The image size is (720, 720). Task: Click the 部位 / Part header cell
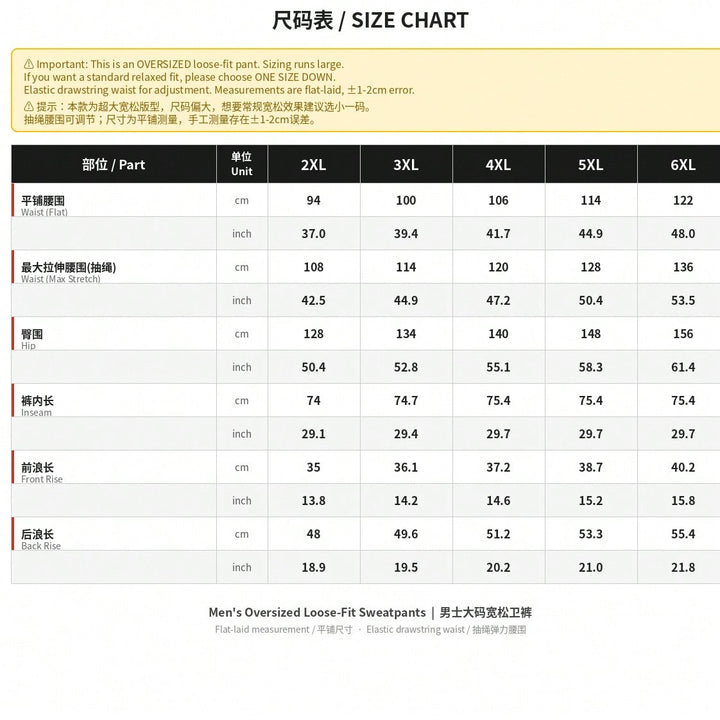[114, 164]
